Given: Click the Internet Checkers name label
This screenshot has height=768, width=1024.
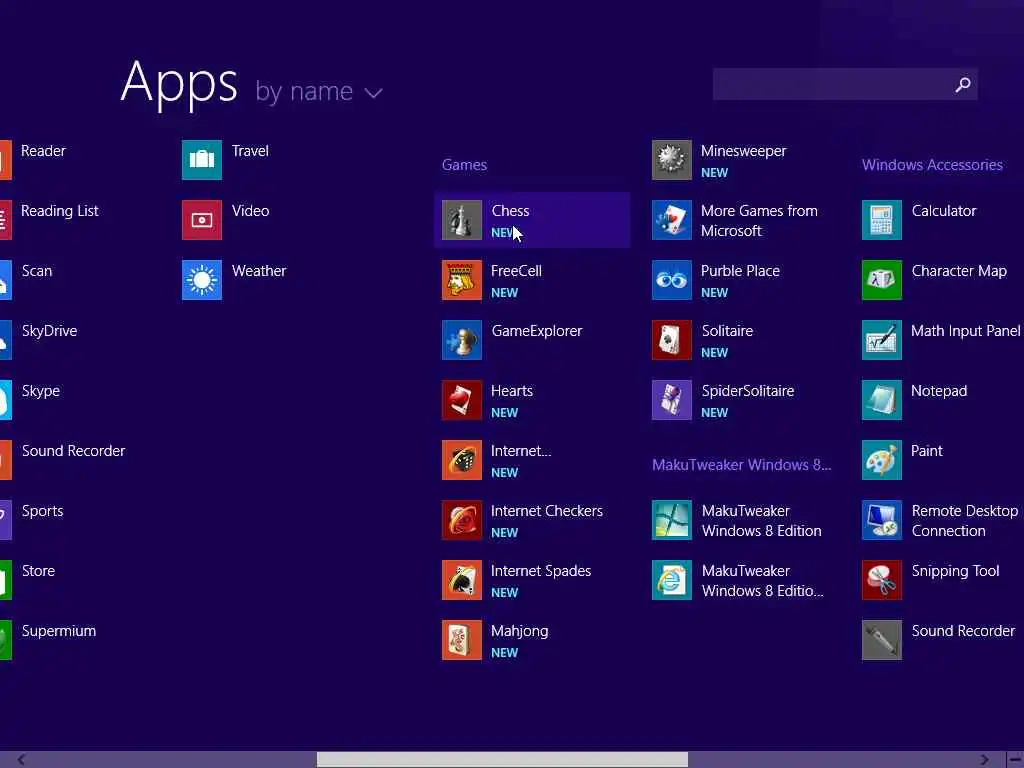Looking at the screenshot, I should 547,511.
